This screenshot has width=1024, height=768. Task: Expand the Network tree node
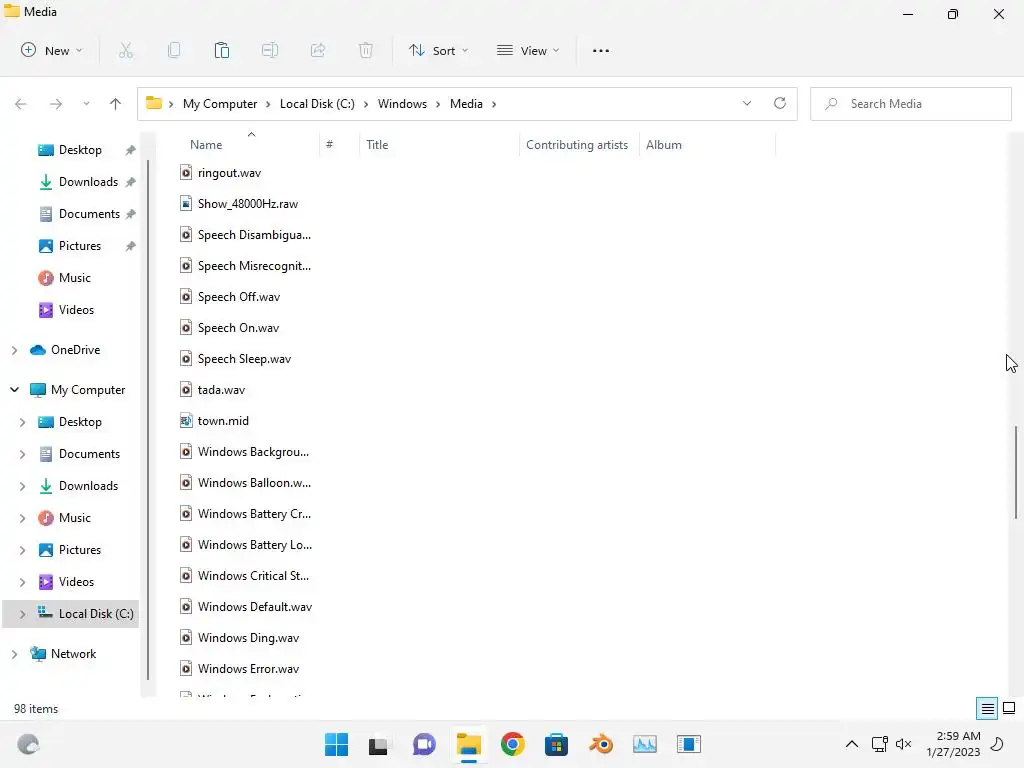tap(14, 654)
